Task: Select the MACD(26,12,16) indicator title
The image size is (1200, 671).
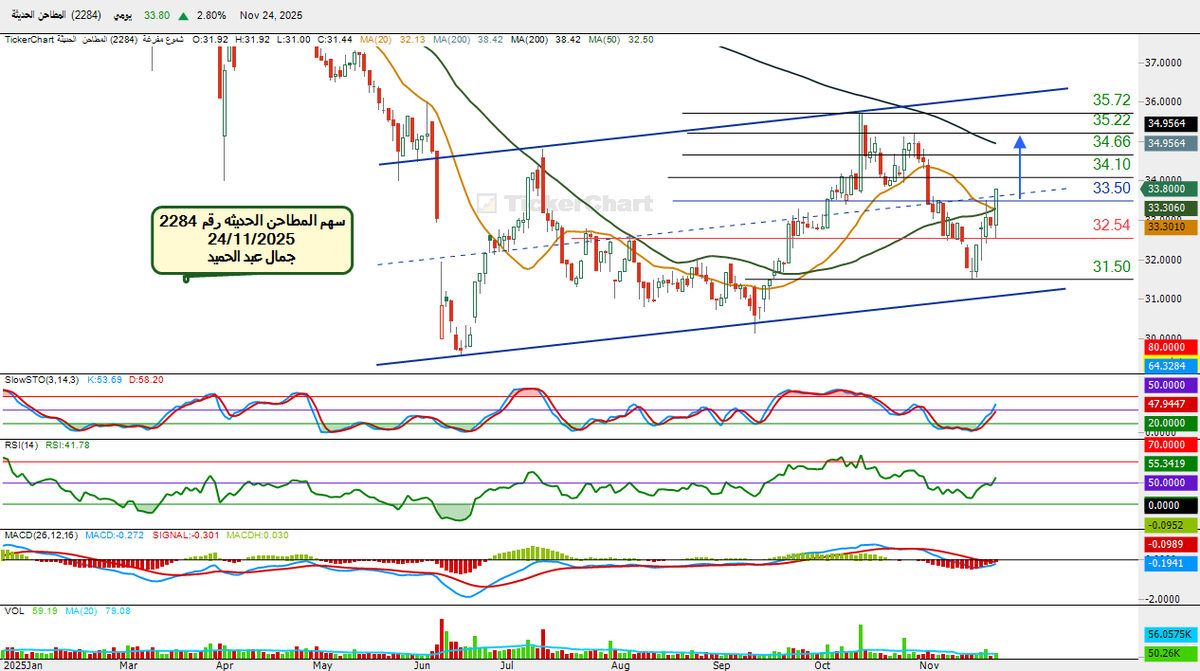Action: pyautogui.click(x=40, y=535)
